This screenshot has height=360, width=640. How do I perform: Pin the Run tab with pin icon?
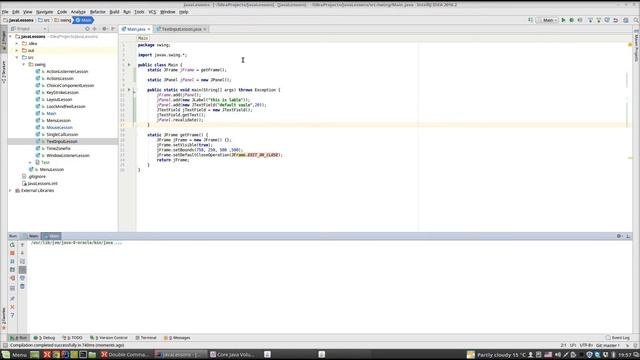click(x=12, y=299)
